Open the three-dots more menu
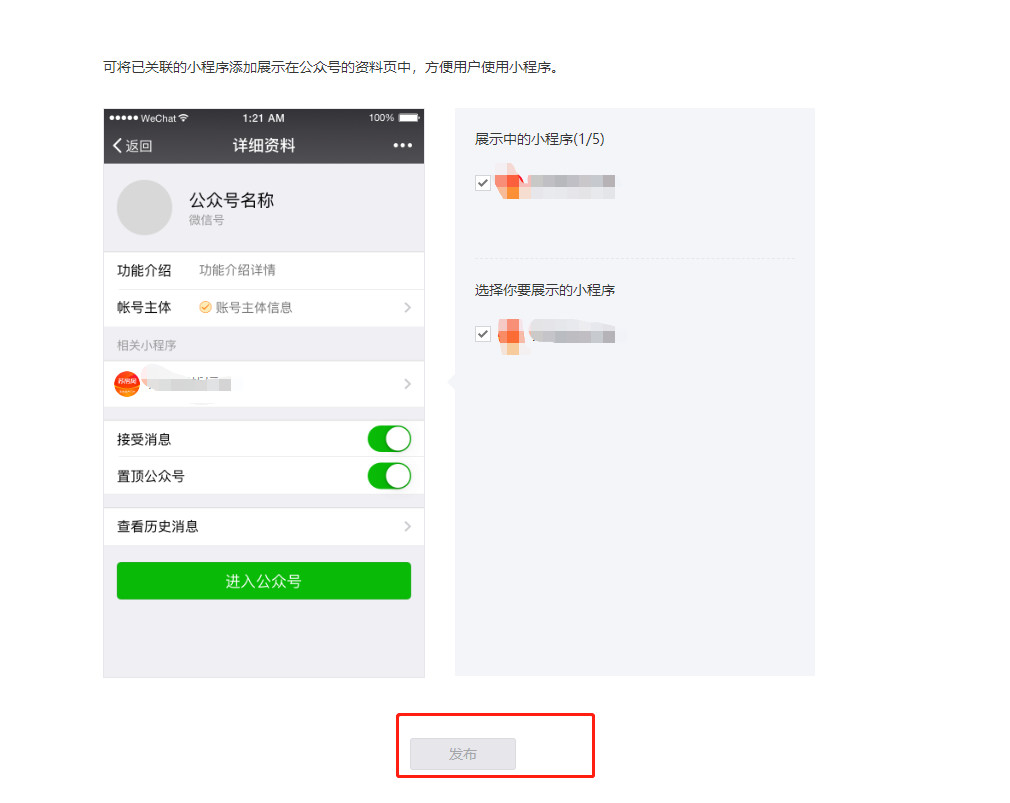 tap(403, 146)
